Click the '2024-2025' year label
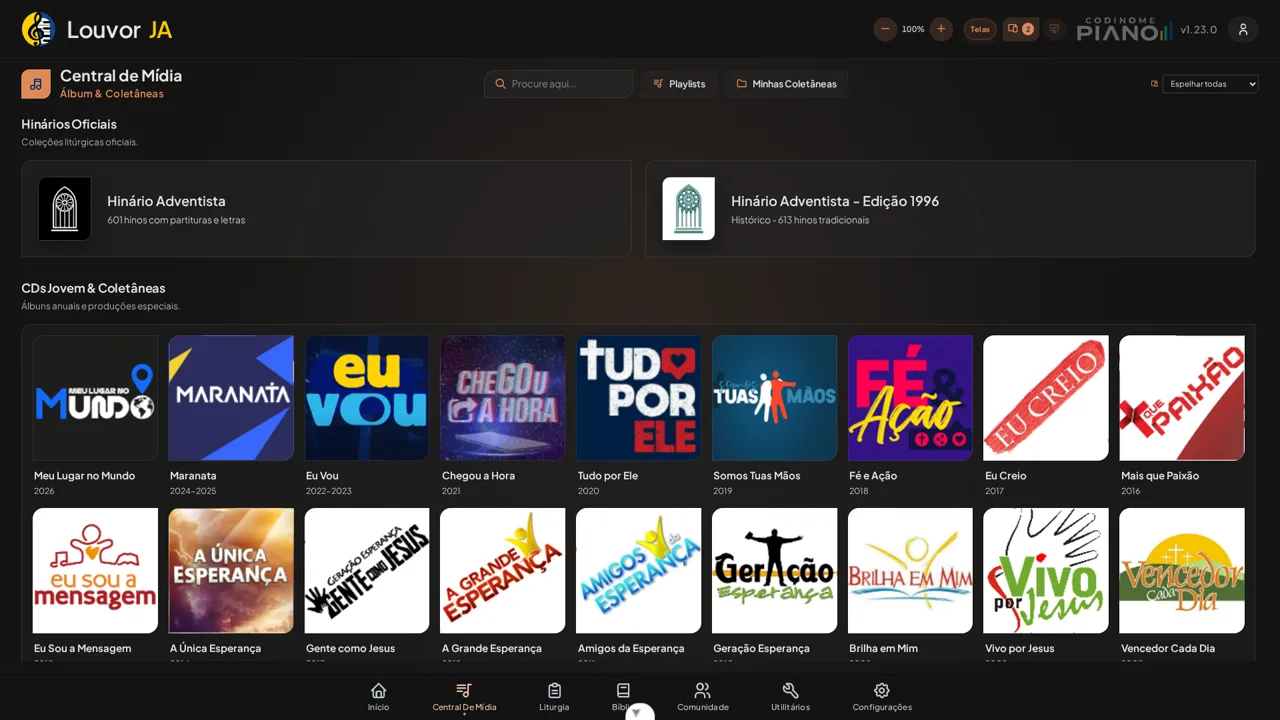 [x=193, y=491]
